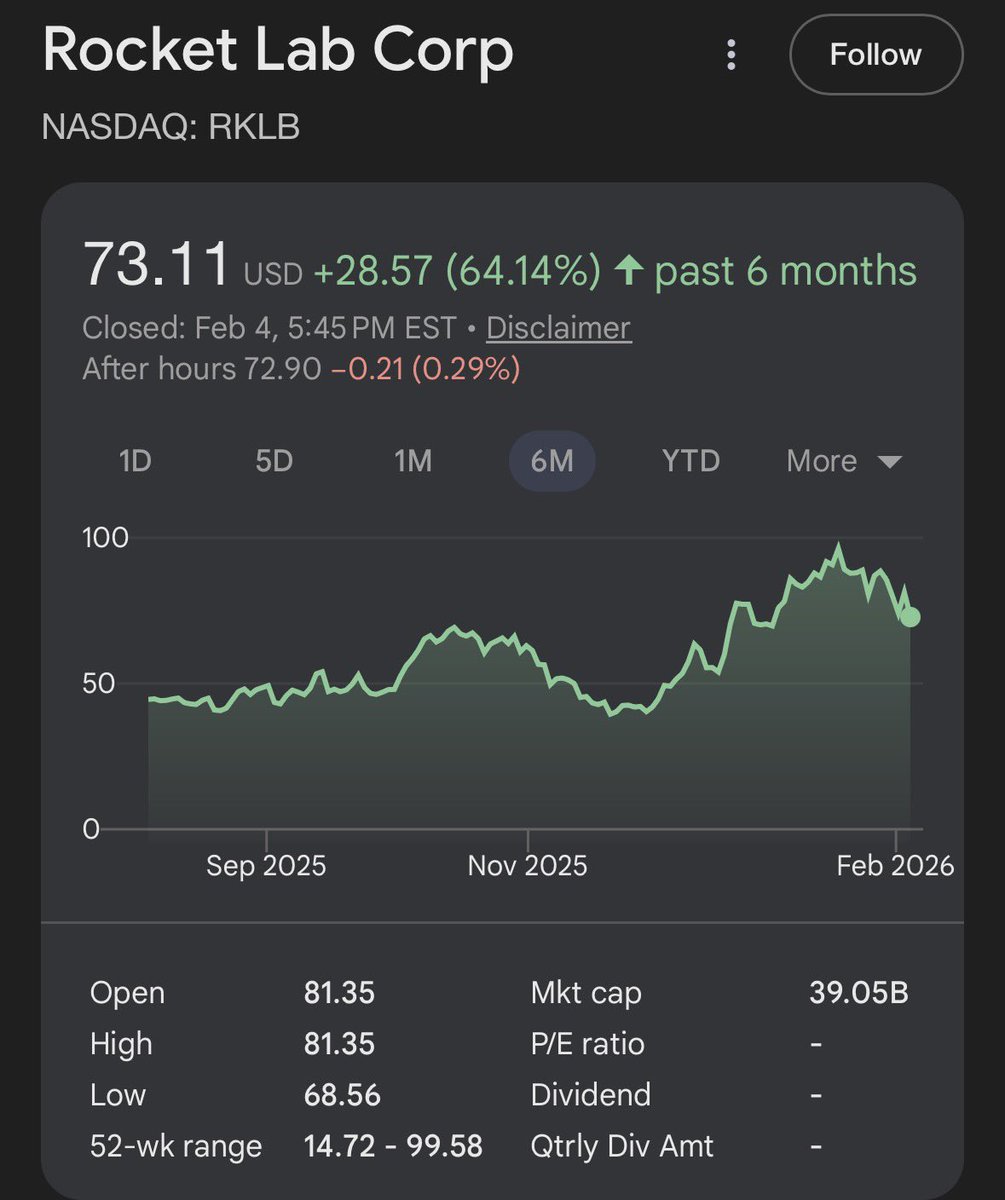Click the 52-wk range label
This screenshot has height=1200, width=1005.
(175, 1146)
